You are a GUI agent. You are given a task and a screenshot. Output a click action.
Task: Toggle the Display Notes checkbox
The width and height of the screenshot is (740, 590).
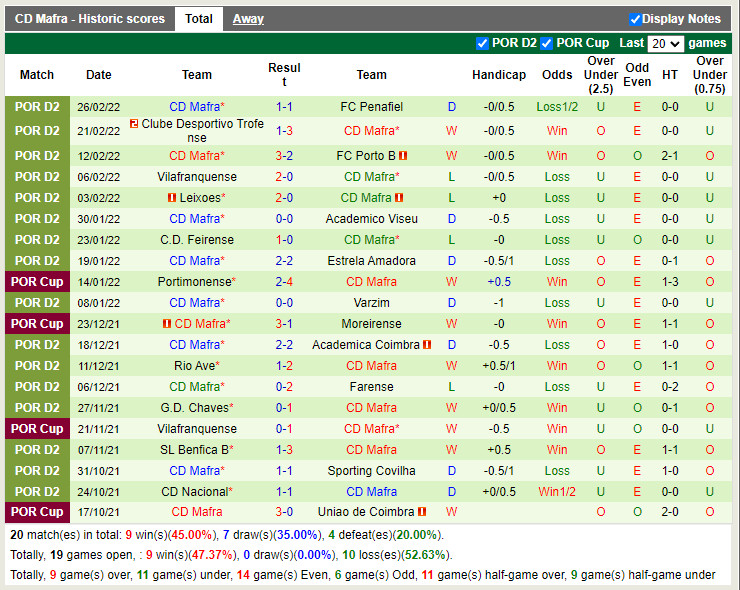[x=635, y=19]
